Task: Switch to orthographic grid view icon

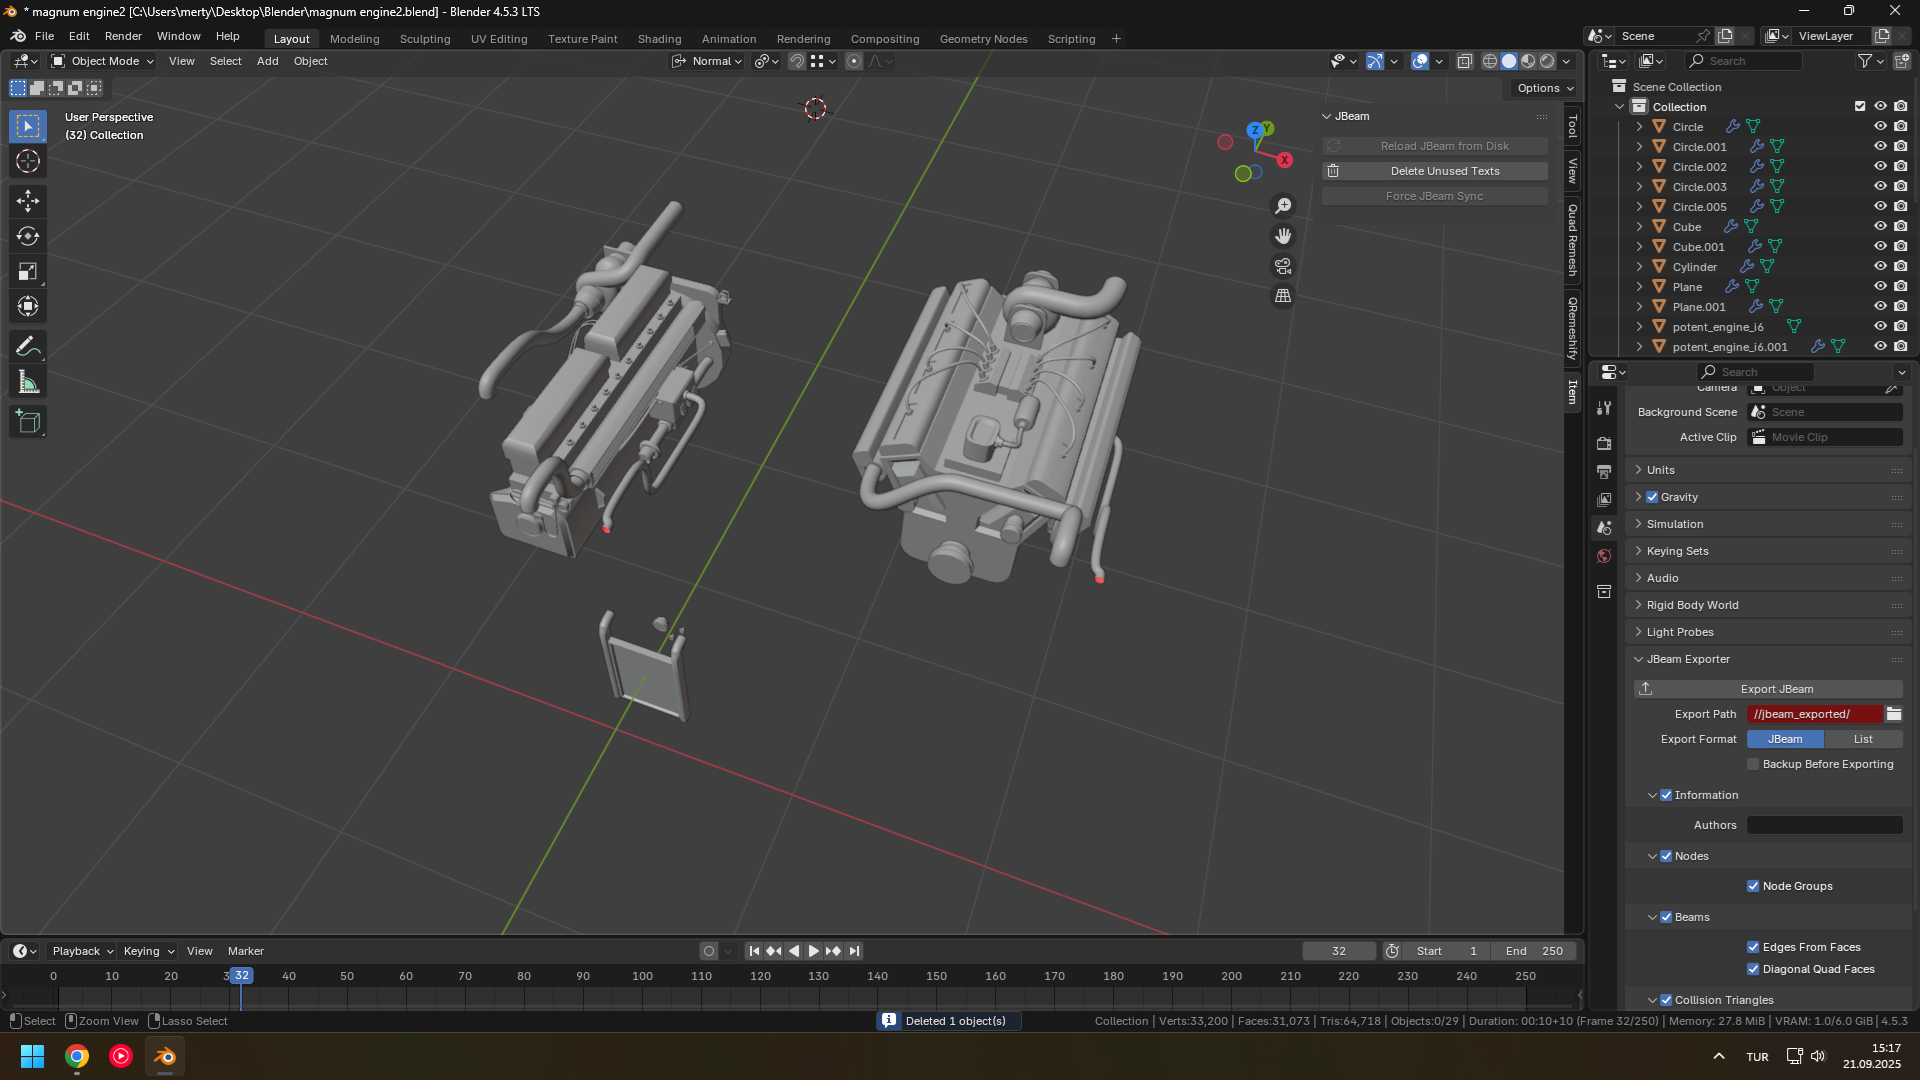Action: pos(1283,296)
